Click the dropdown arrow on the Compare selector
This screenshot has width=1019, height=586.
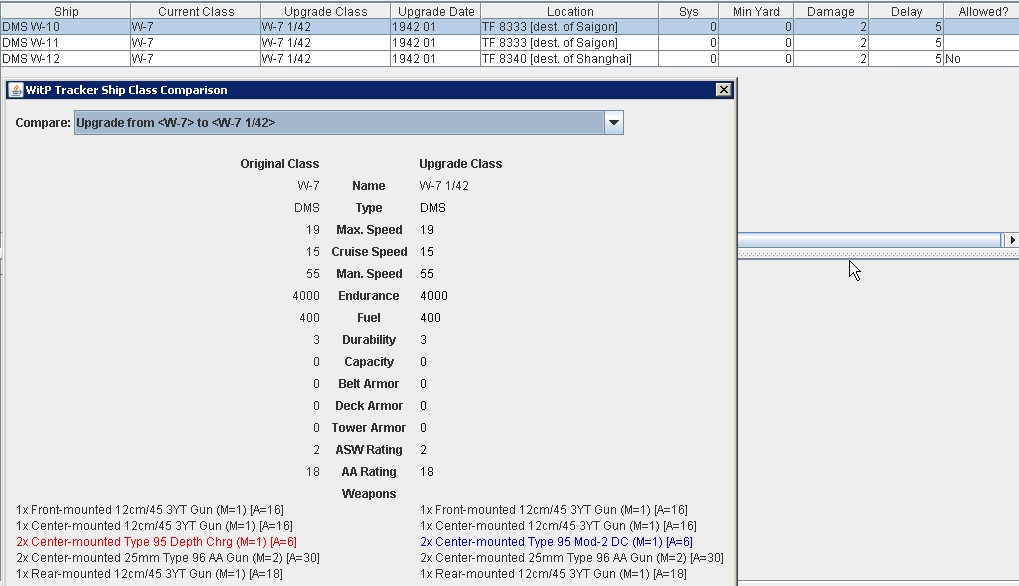click(613, 122)
